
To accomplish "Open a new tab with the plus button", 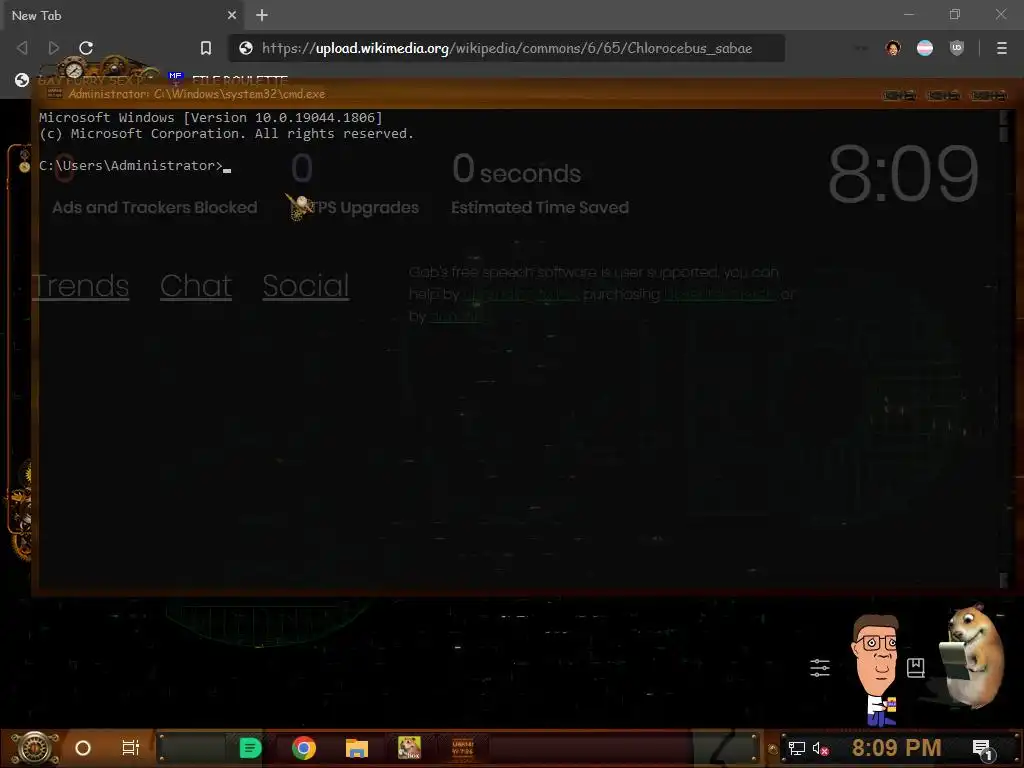I will point(262,15).
